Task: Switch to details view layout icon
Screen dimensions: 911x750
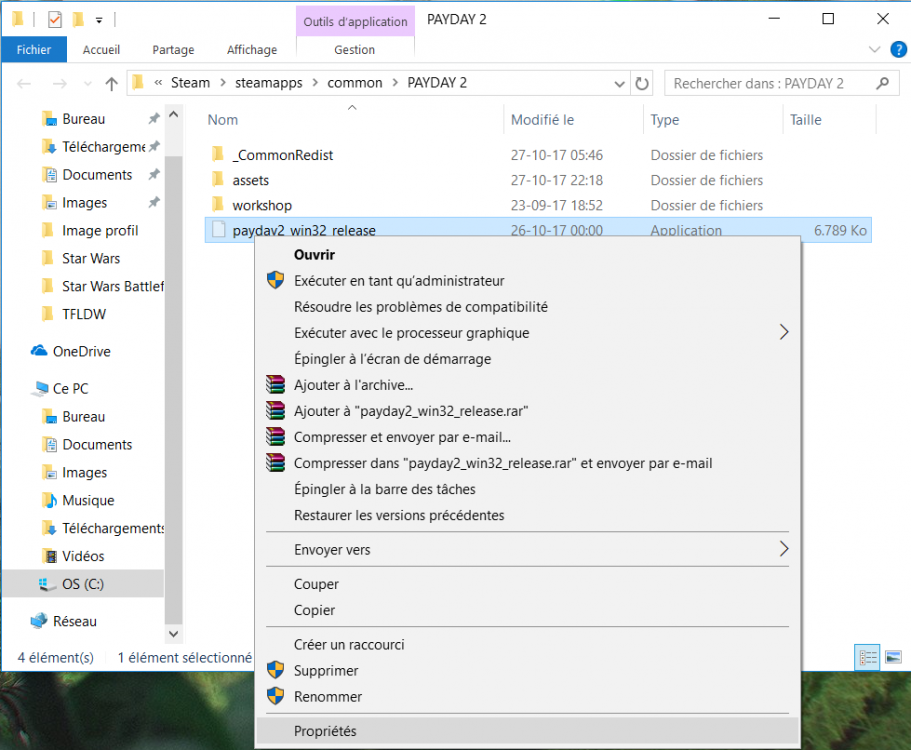Action: (x=868, y=657)
